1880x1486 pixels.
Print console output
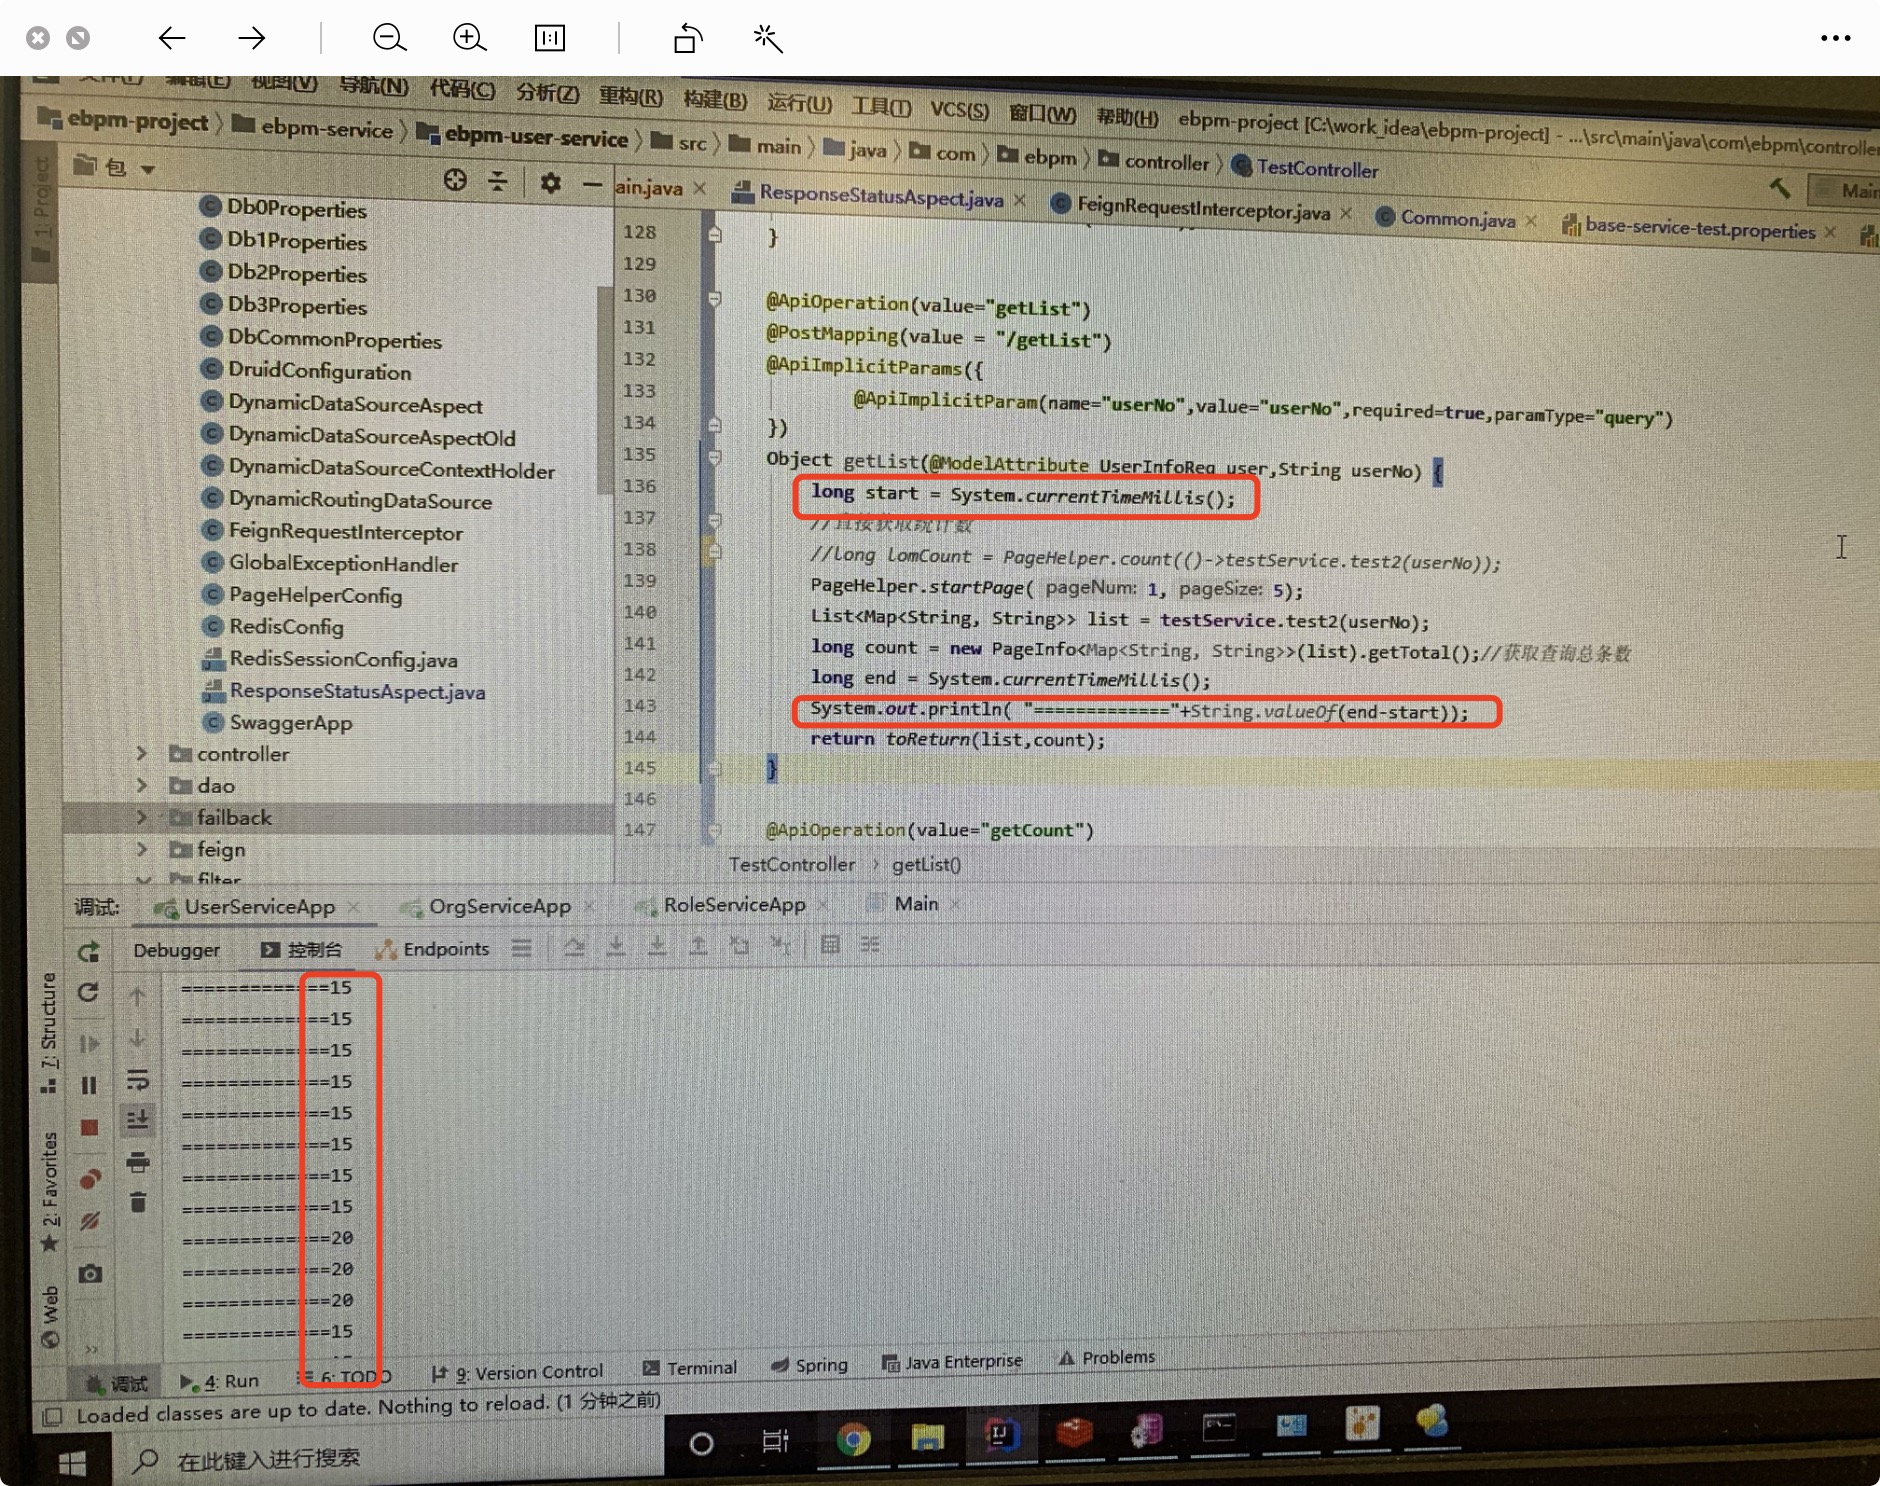(x=138, y=1161)
